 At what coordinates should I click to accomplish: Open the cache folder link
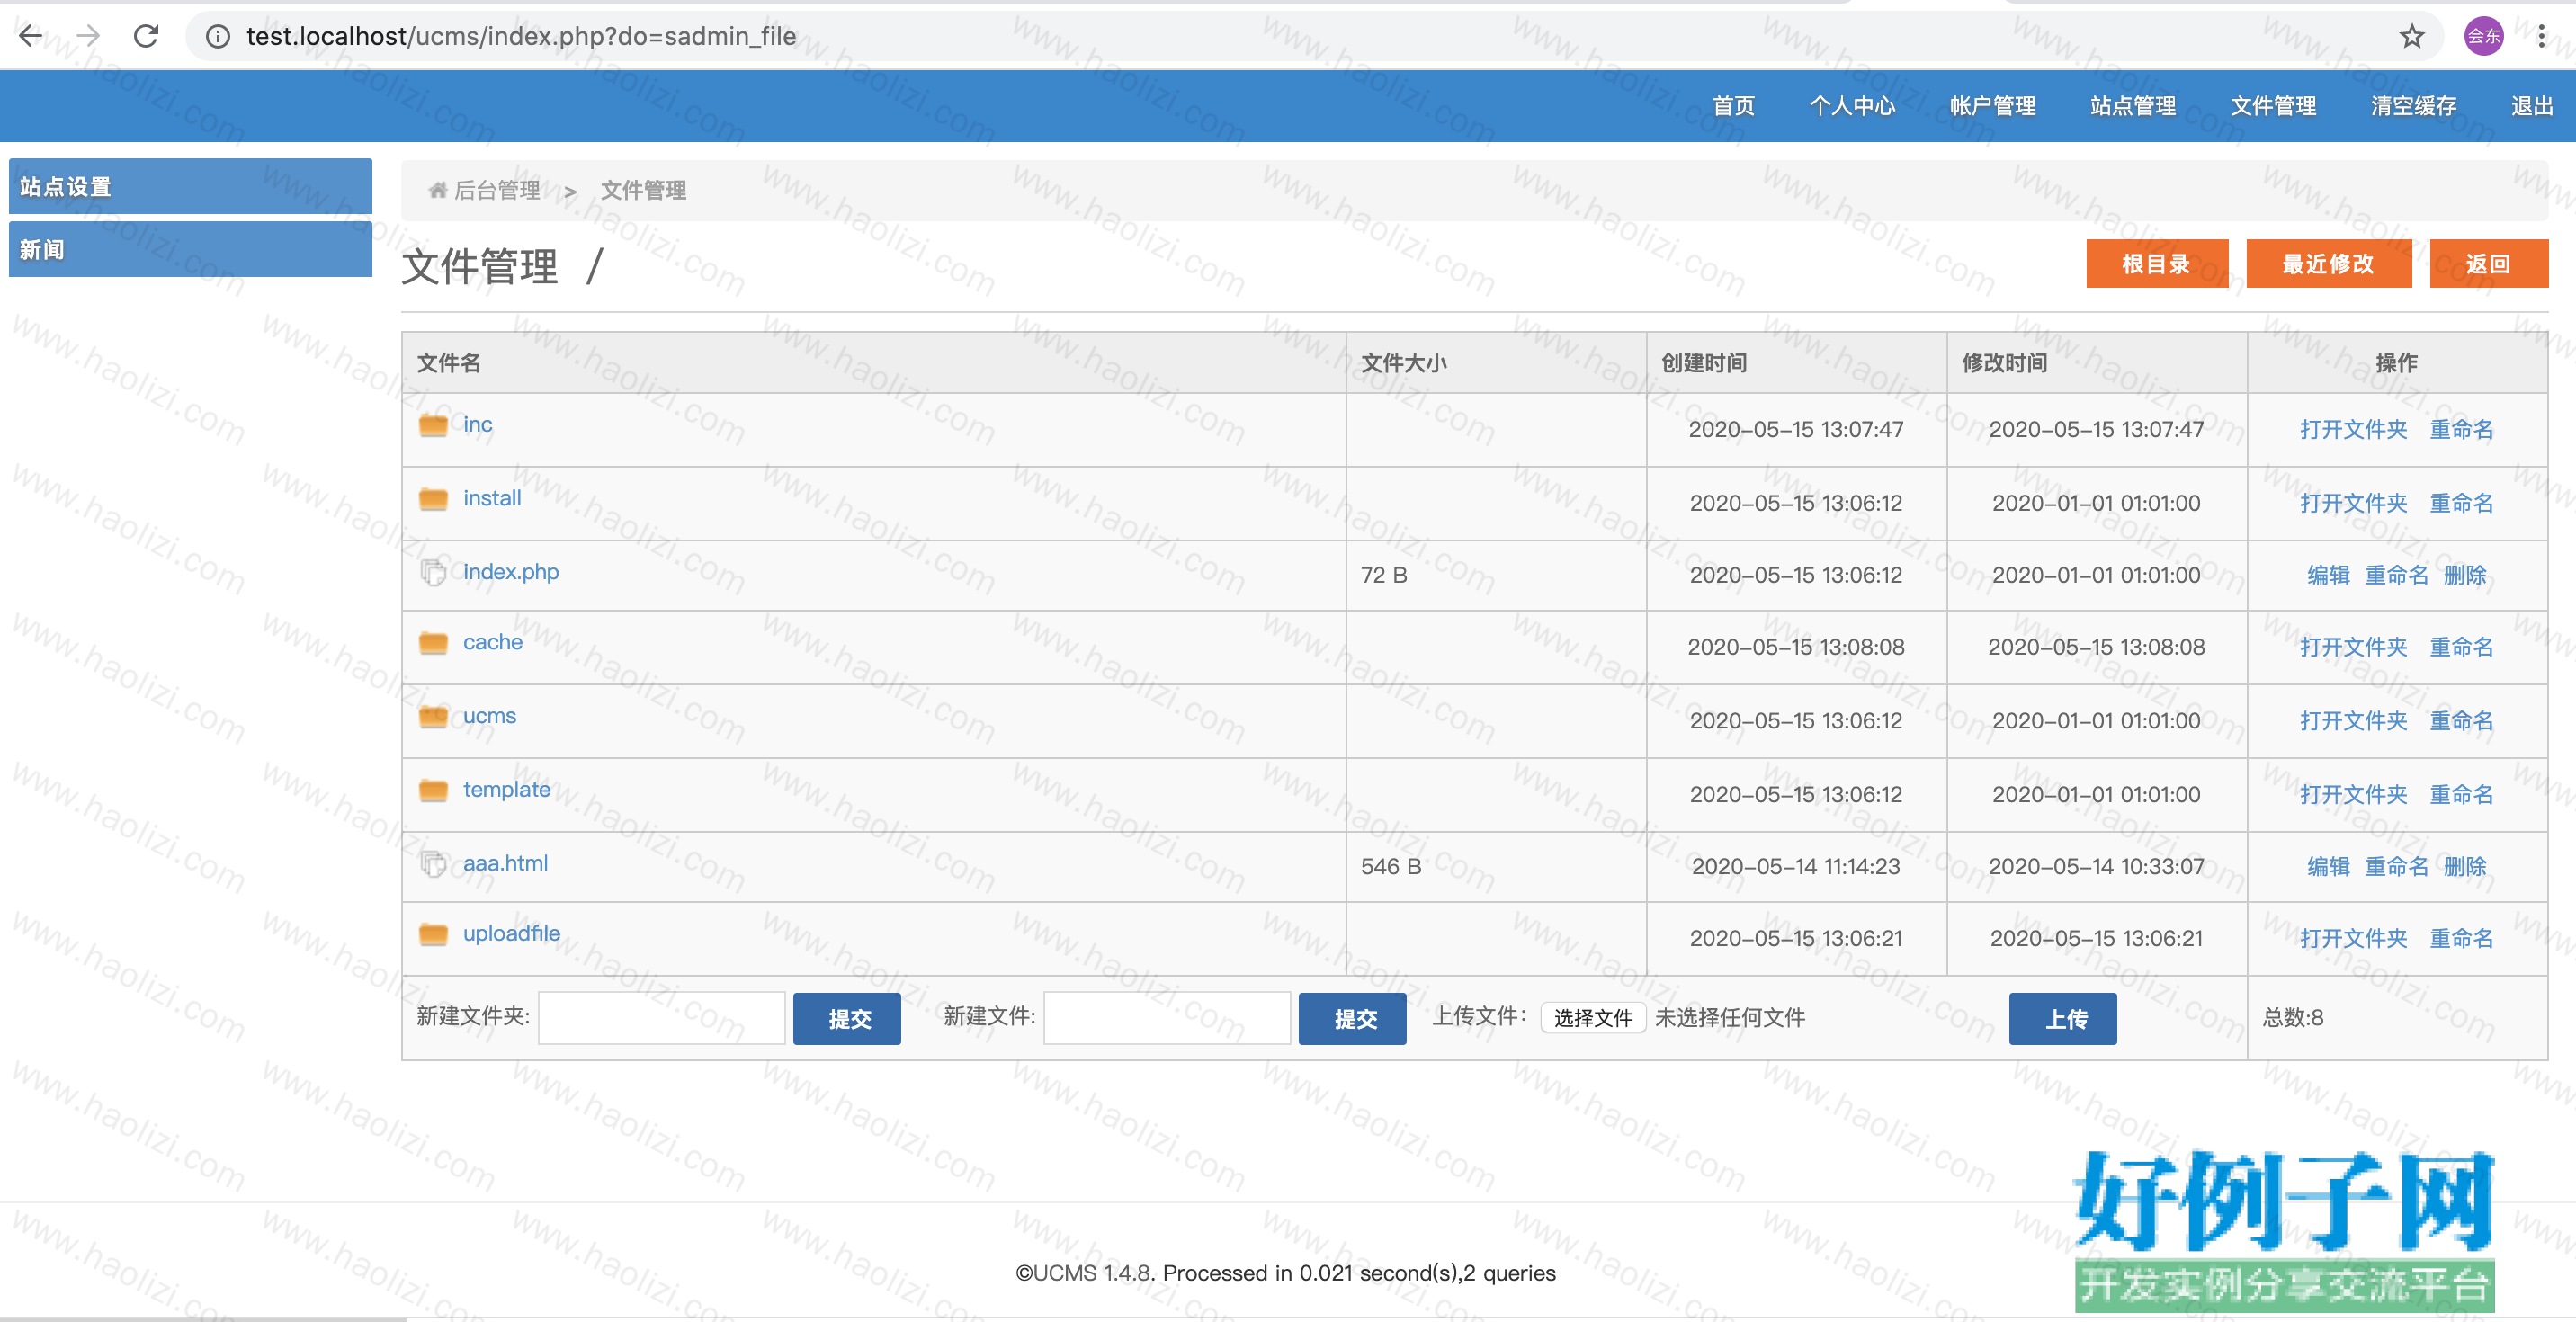pyautogui.click(x=493, y=642)
